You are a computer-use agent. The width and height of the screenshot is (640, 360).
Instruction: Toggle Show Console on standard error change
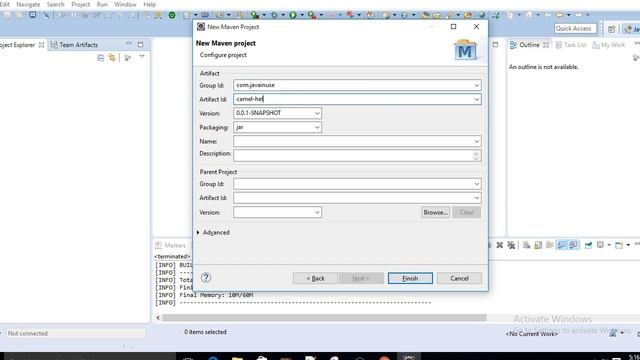[573, 245]
